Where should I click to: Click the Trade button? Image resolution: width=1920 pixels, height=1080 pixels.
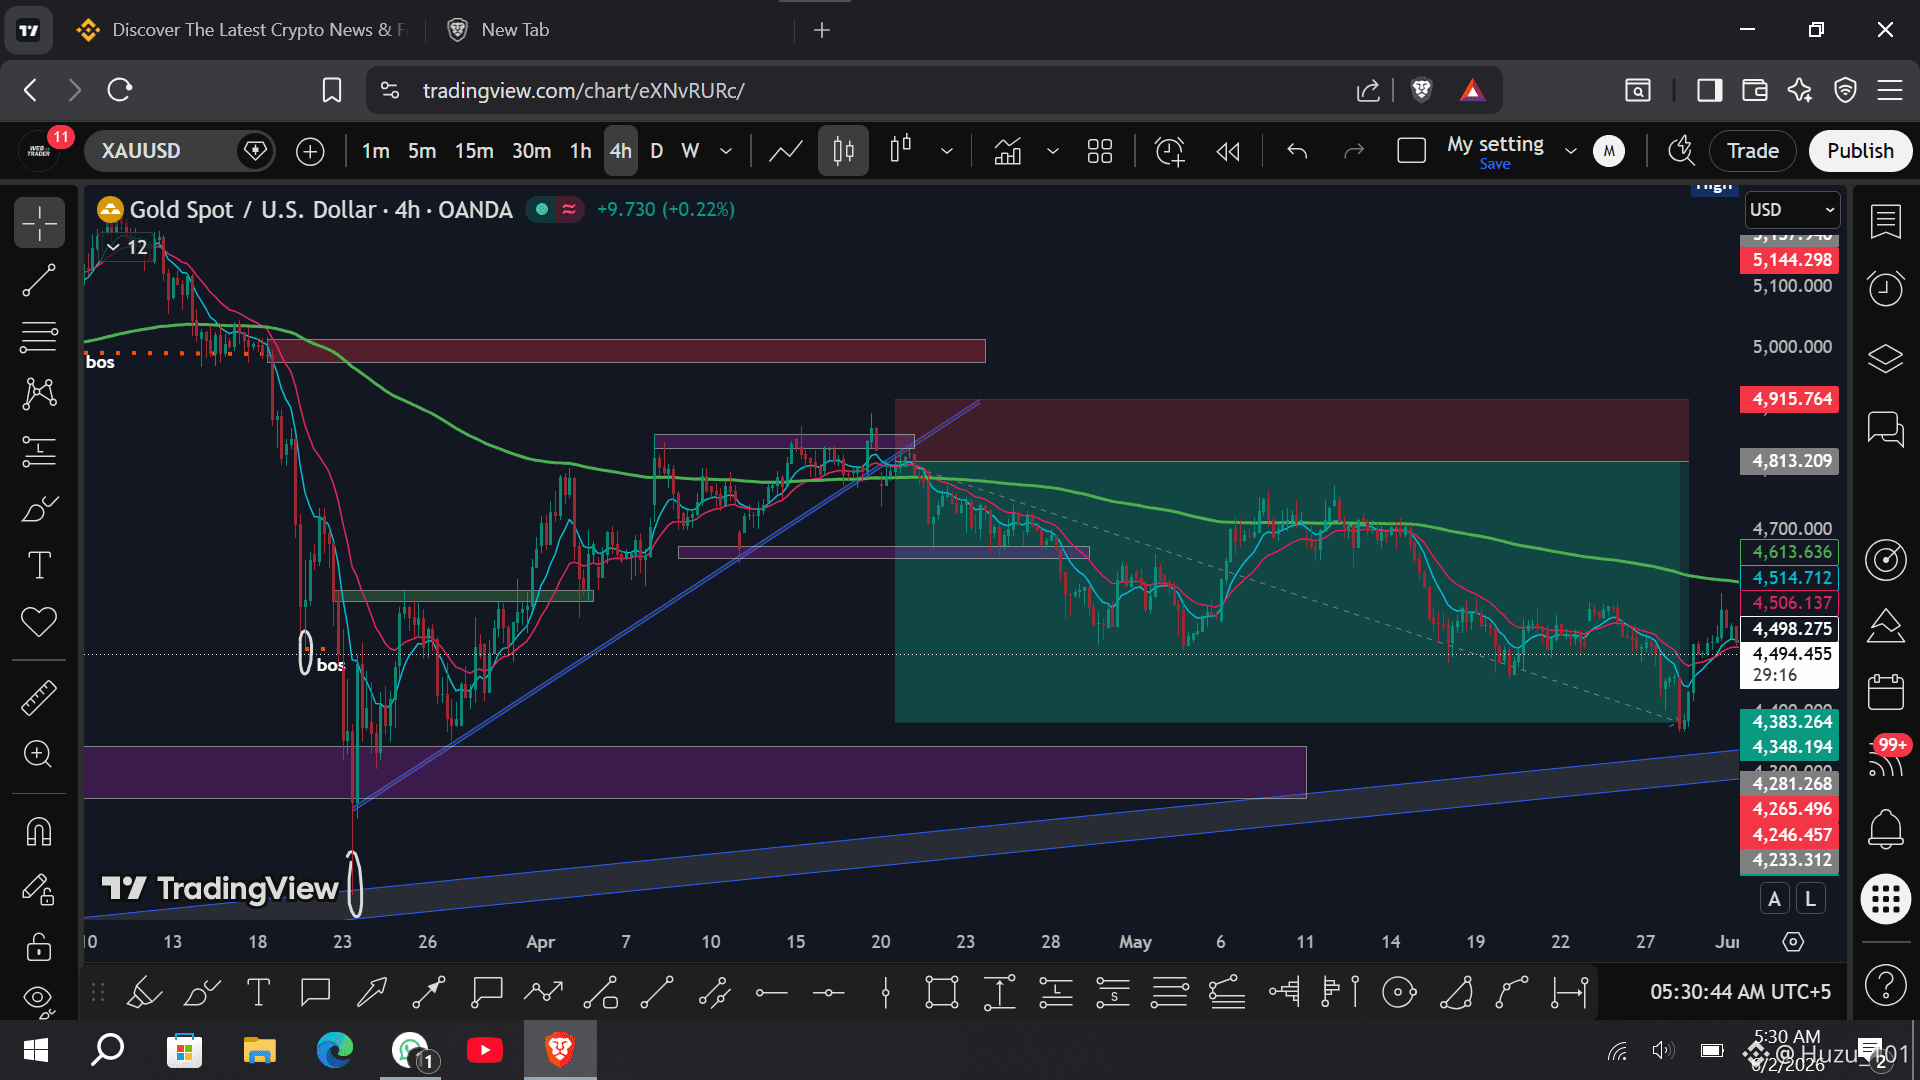[x=1753, y=151]
